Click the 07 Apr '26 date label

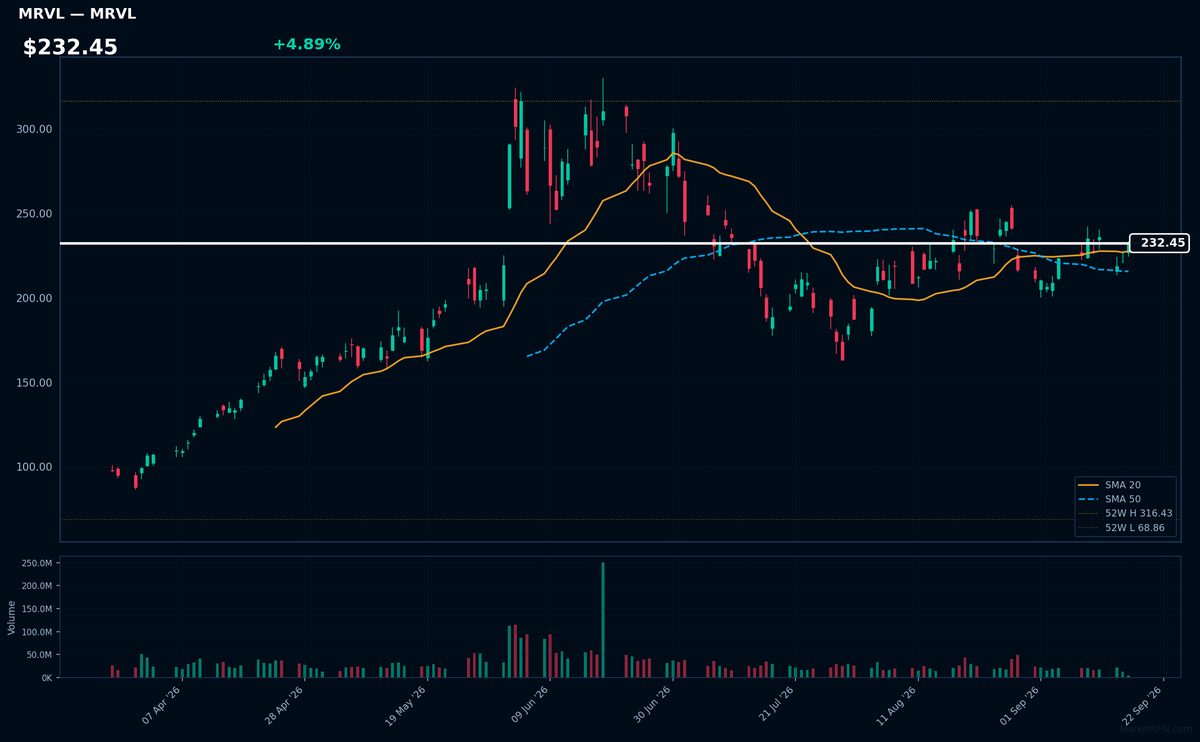pos(162,704)
